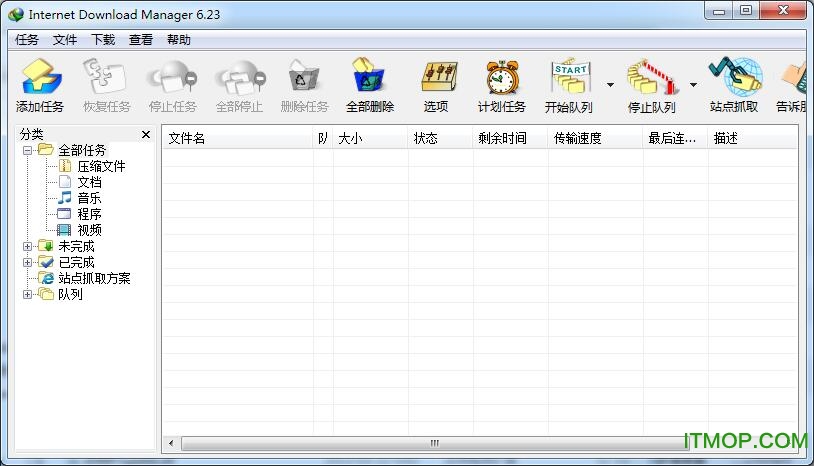This screenshot has height=466, width=814.
Task: Click the 压缩文件 zip folder icon
Action: (x=64, y=166)
